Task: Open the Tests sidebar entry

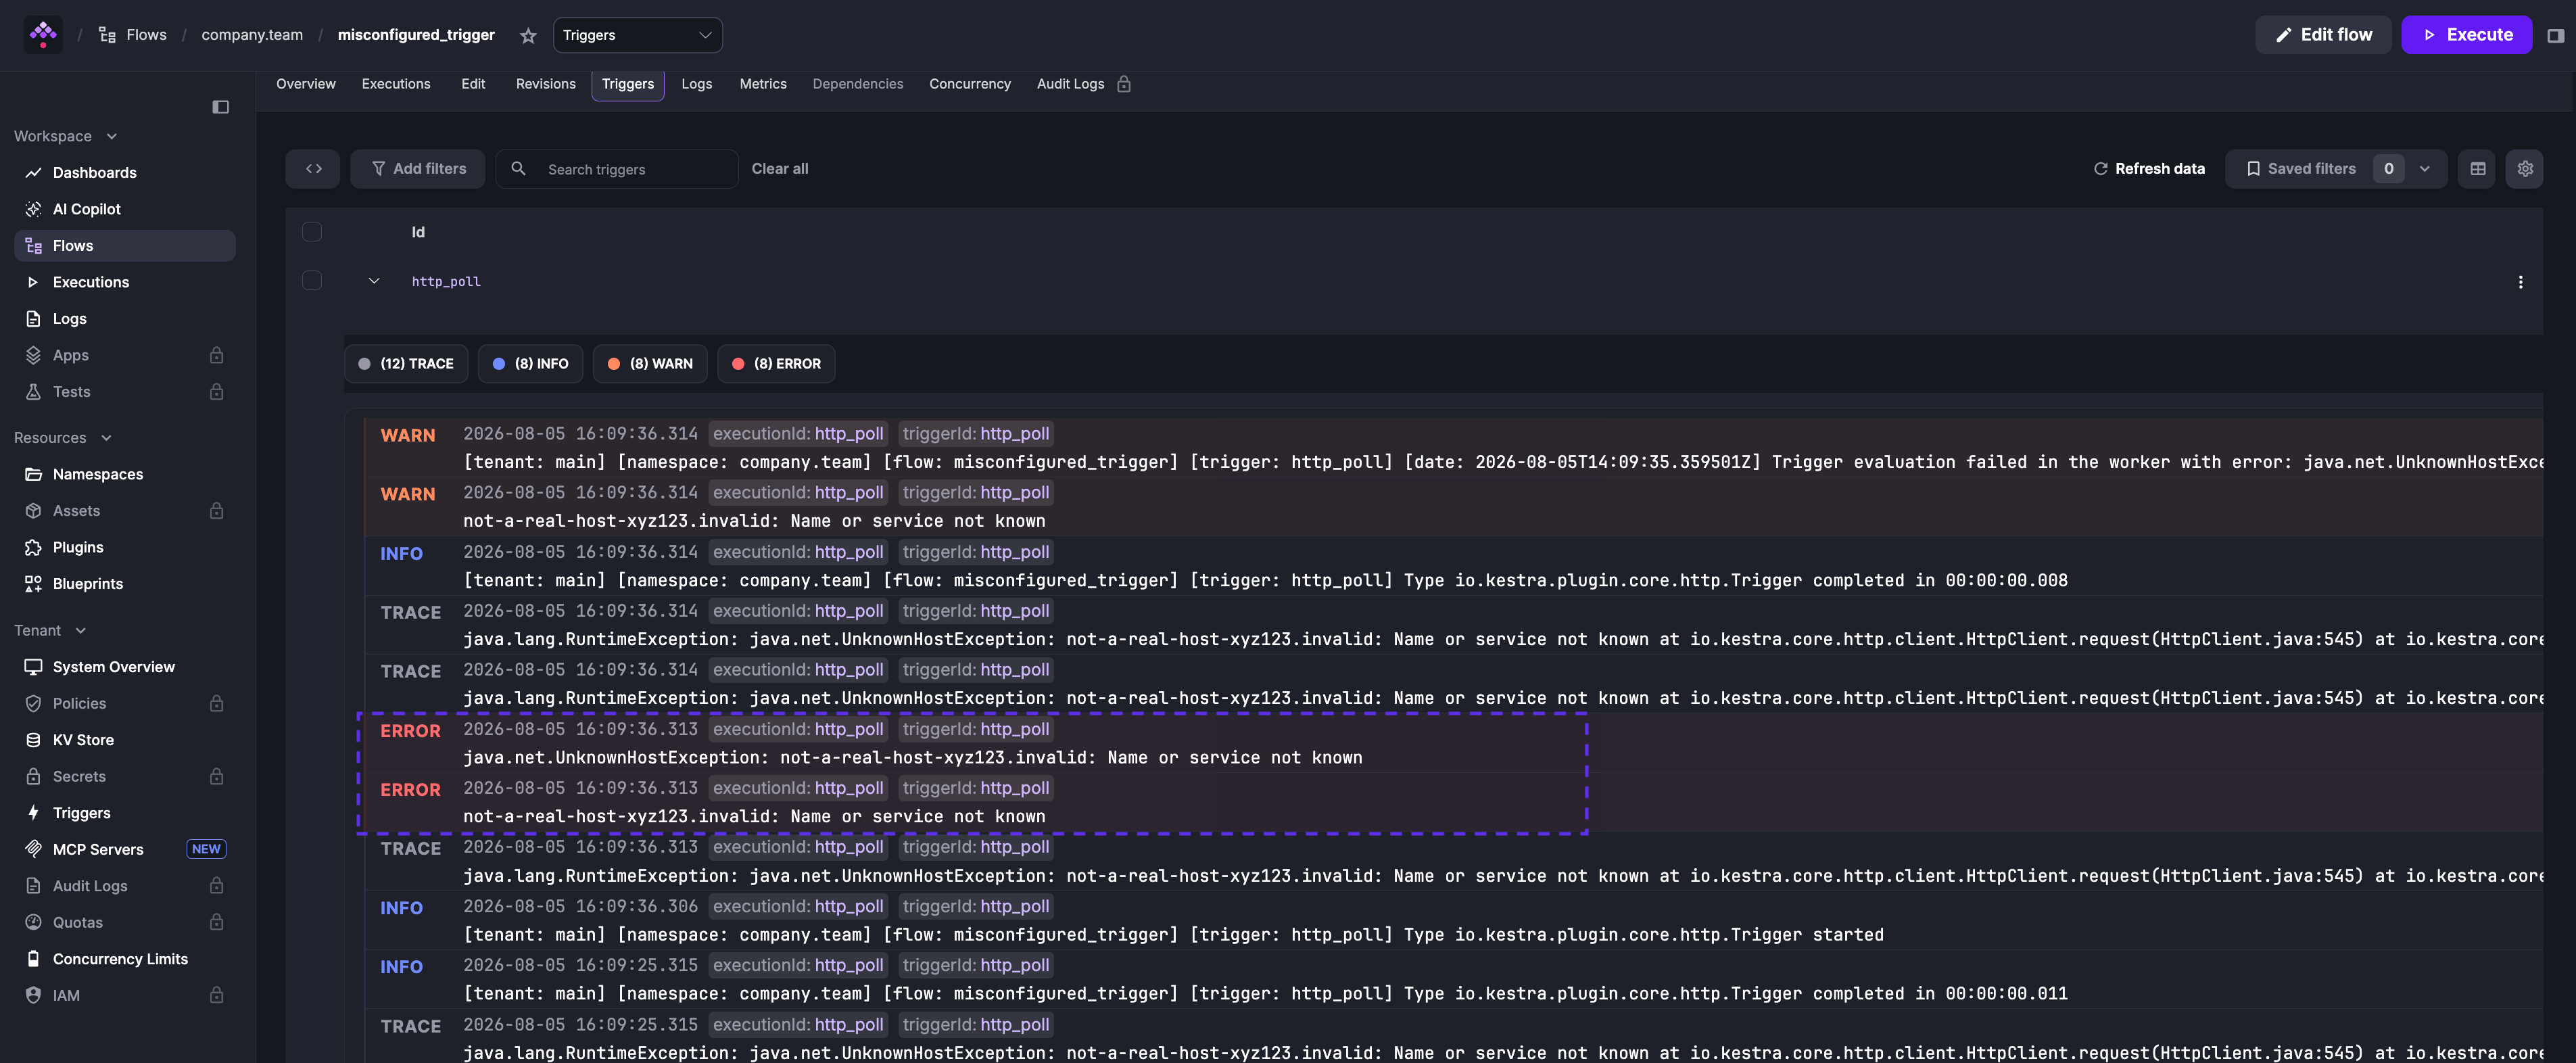Action: point(125,392)
